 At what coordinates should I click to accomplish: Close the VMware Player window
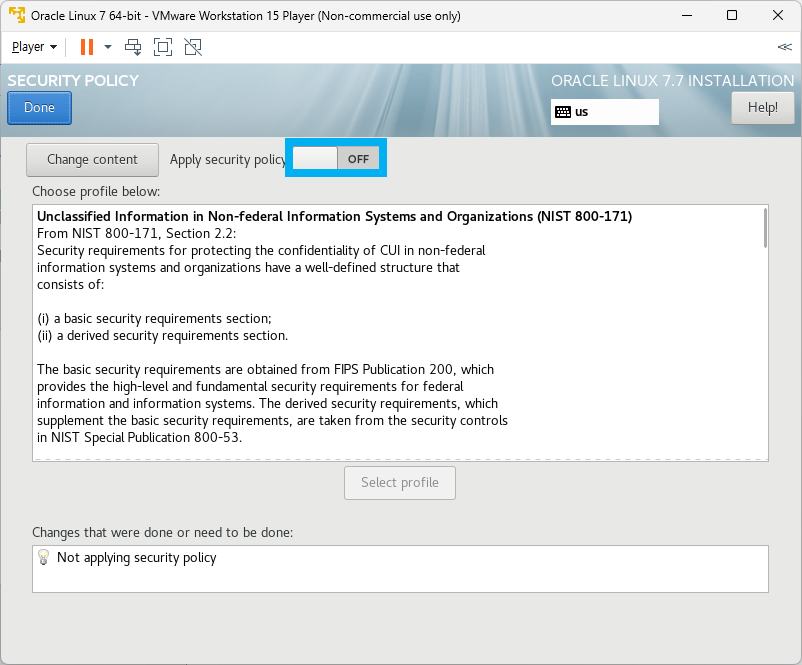coord(777,15)
